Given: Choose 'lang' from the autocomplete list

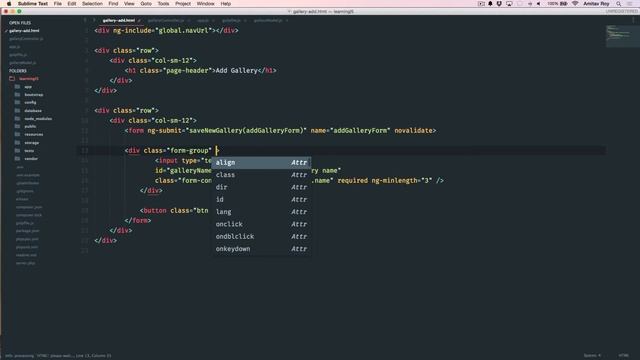Looking at the screenshot, I should 261,211.
